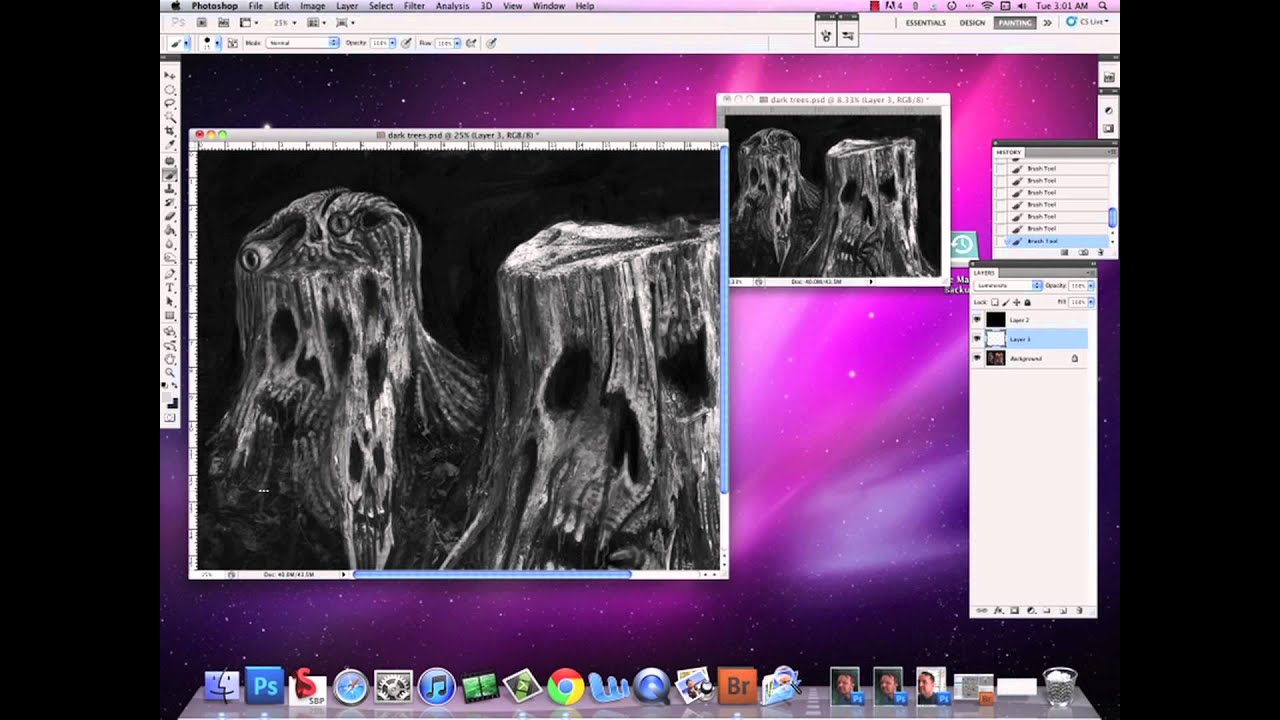Select the Zoom tool in toolbox
This screenshot has width=1280, height=720.
click(x=170, y=372)
